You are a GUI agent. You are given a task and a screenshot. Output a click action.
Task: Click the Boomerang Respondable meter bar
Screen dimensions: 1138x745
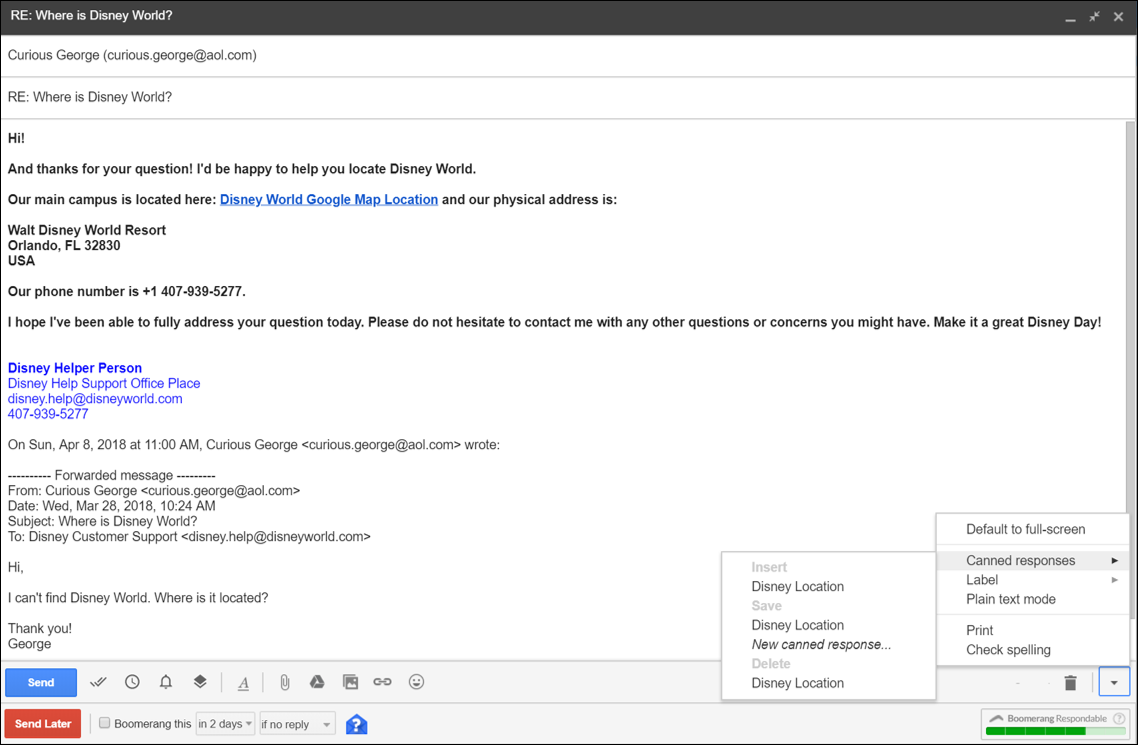click(1055, 731)
